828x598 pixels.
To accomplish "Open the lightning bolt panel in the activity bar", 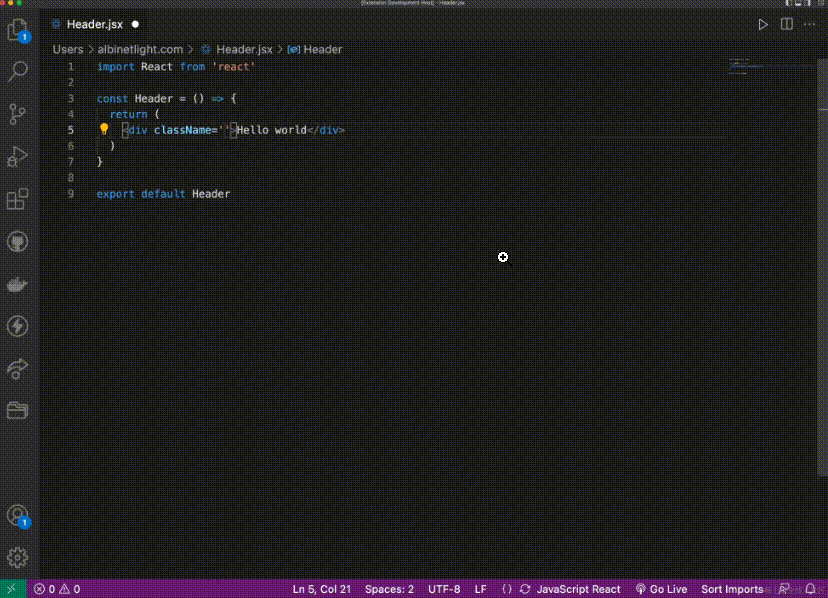I will tap(17, 326).
